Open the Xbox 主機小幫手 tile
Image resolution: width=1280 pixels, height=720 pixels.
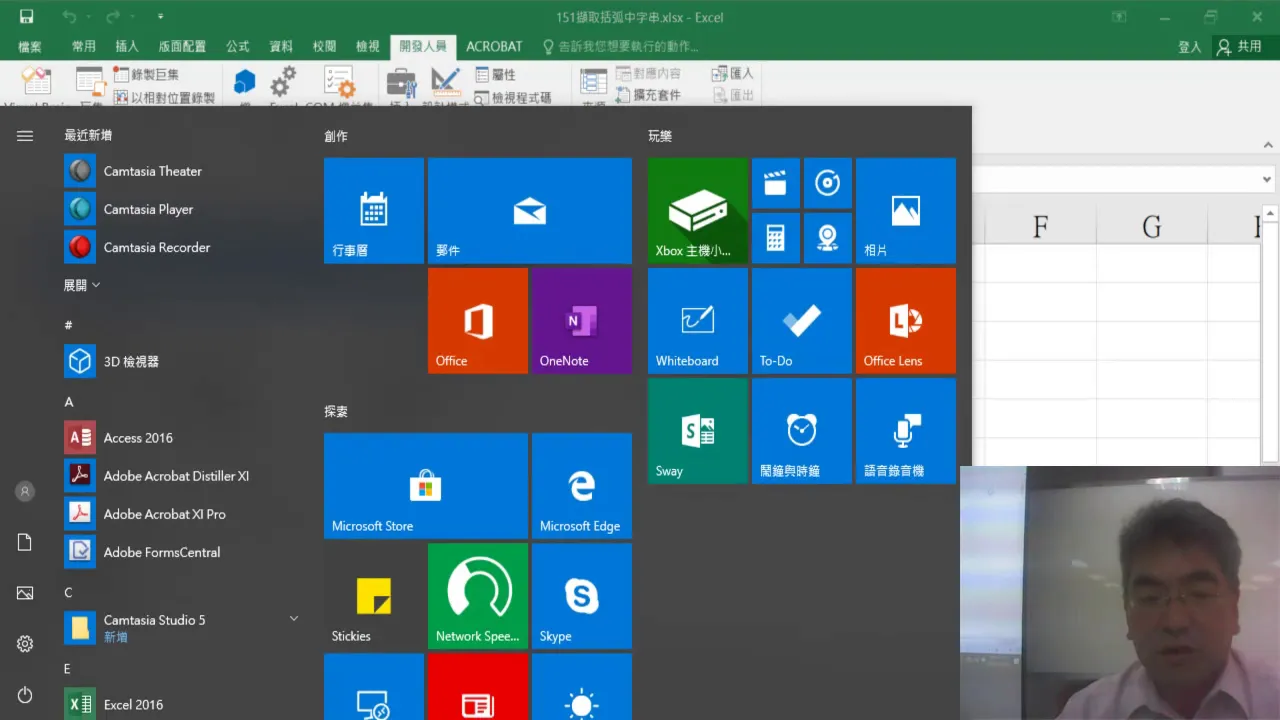tap(698, 211)
